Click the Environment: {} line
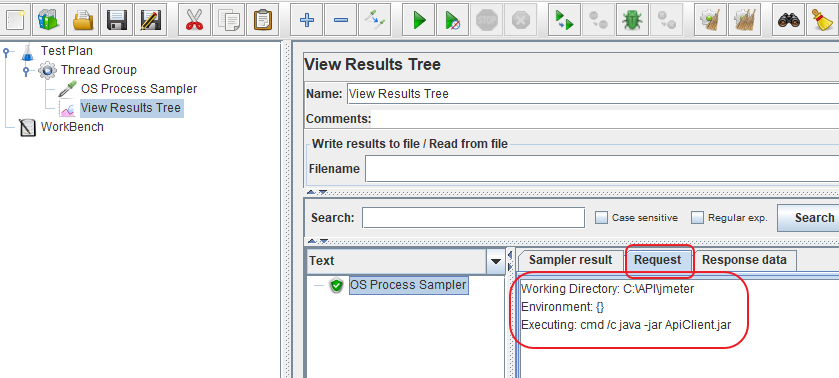The height and width of the screenshot is (378, 839). tap(562, 307)
